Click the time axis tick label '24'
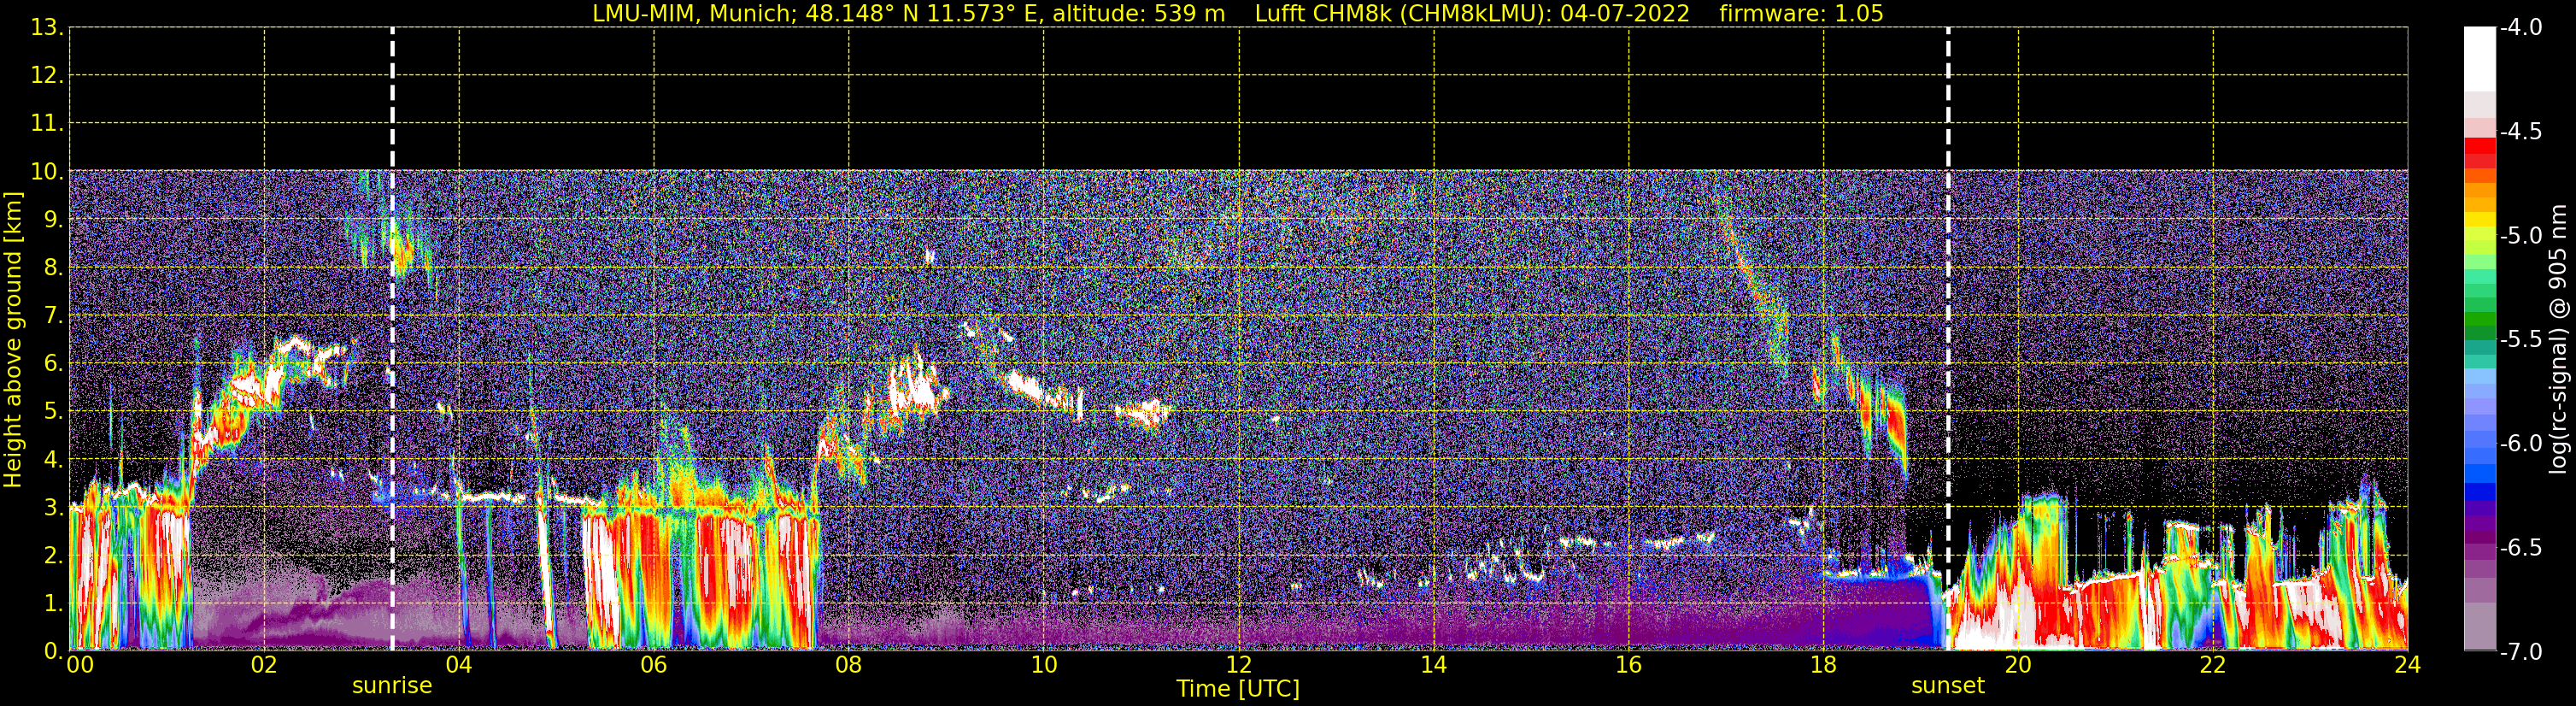 click(x=2408, y=666)
